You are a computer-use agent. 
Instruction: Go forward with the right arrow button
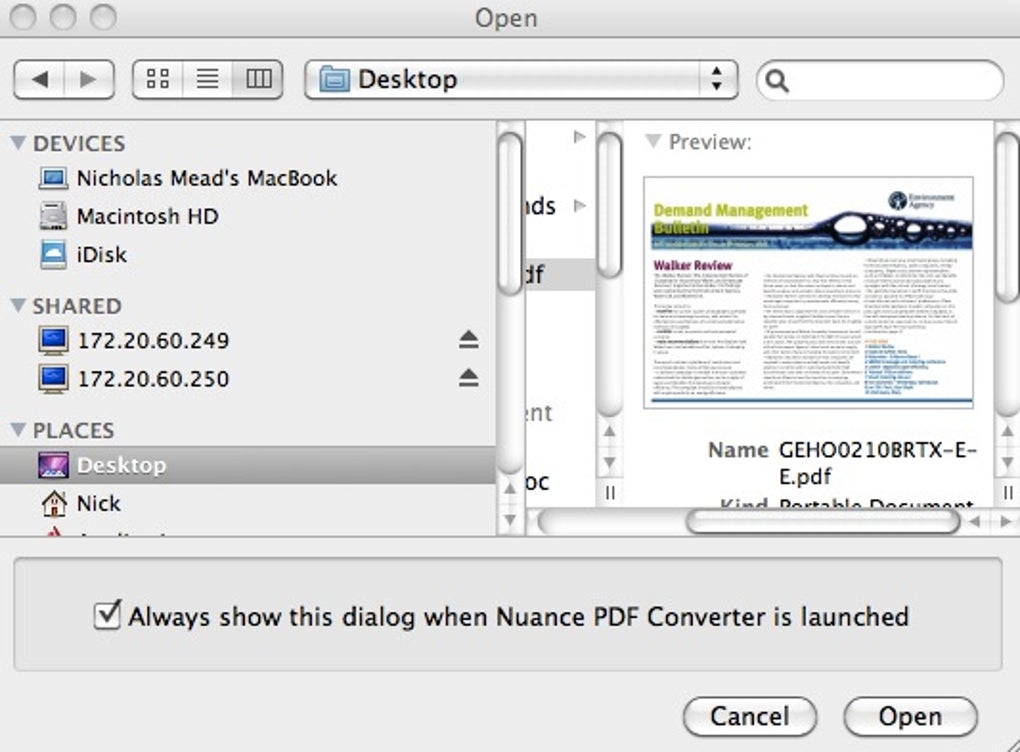[x=89, y=79]
